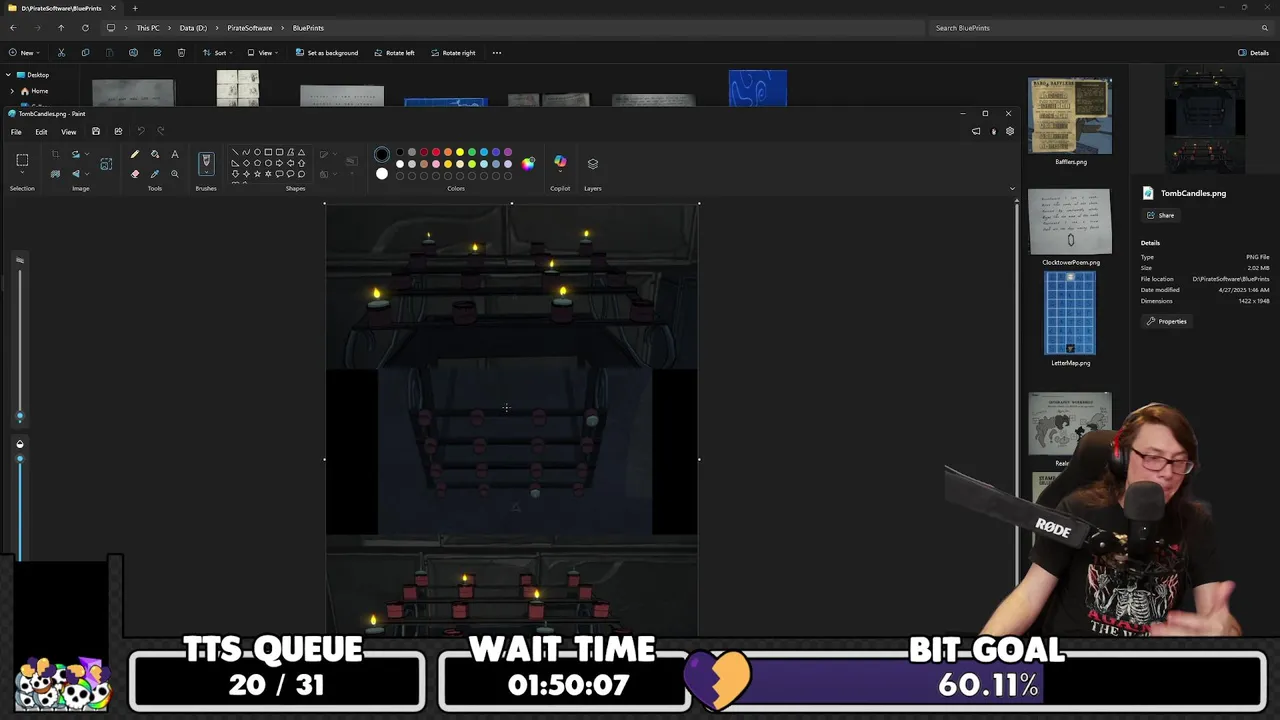Pick the yellow color swatch in Paint
Viewport: 1280px width, 720px height.
[460, 153]
